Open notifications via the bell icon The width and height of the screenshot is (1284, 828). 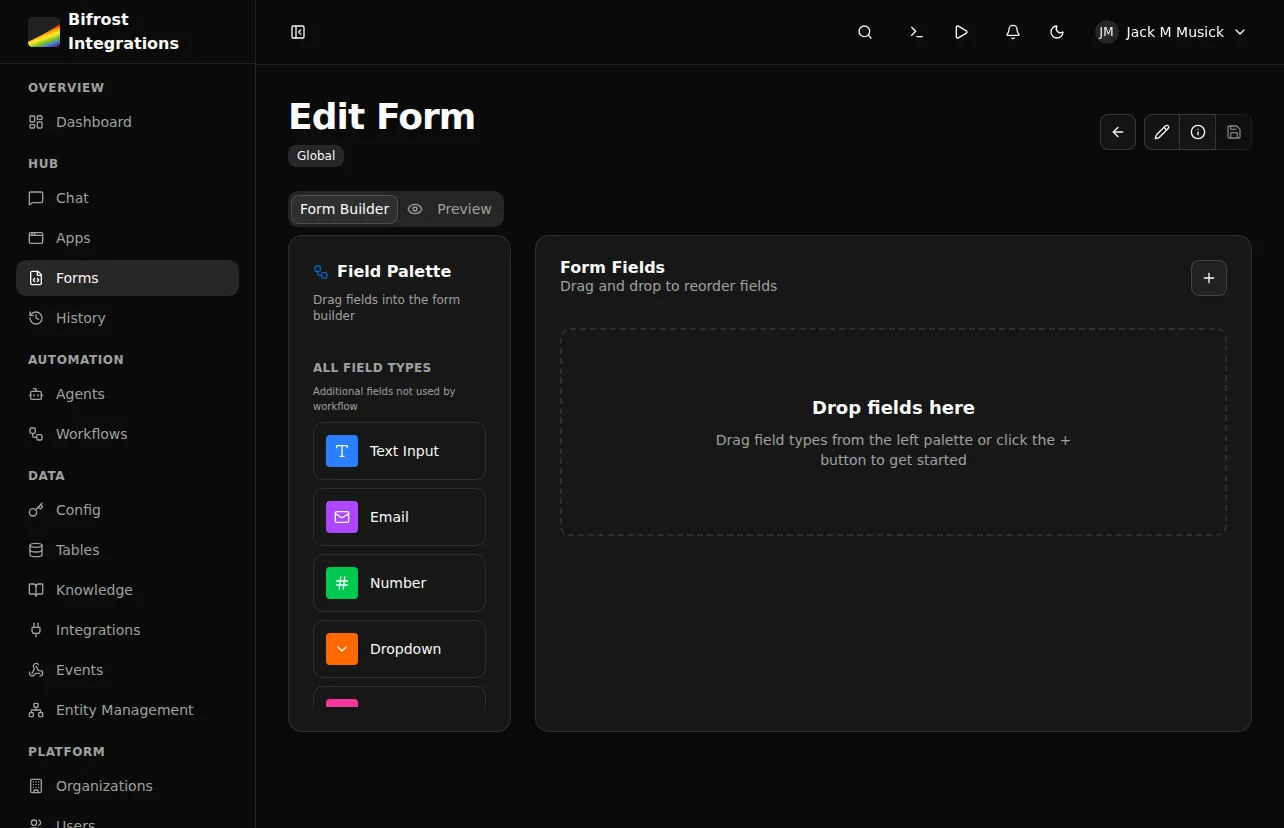coord(1012,31)
